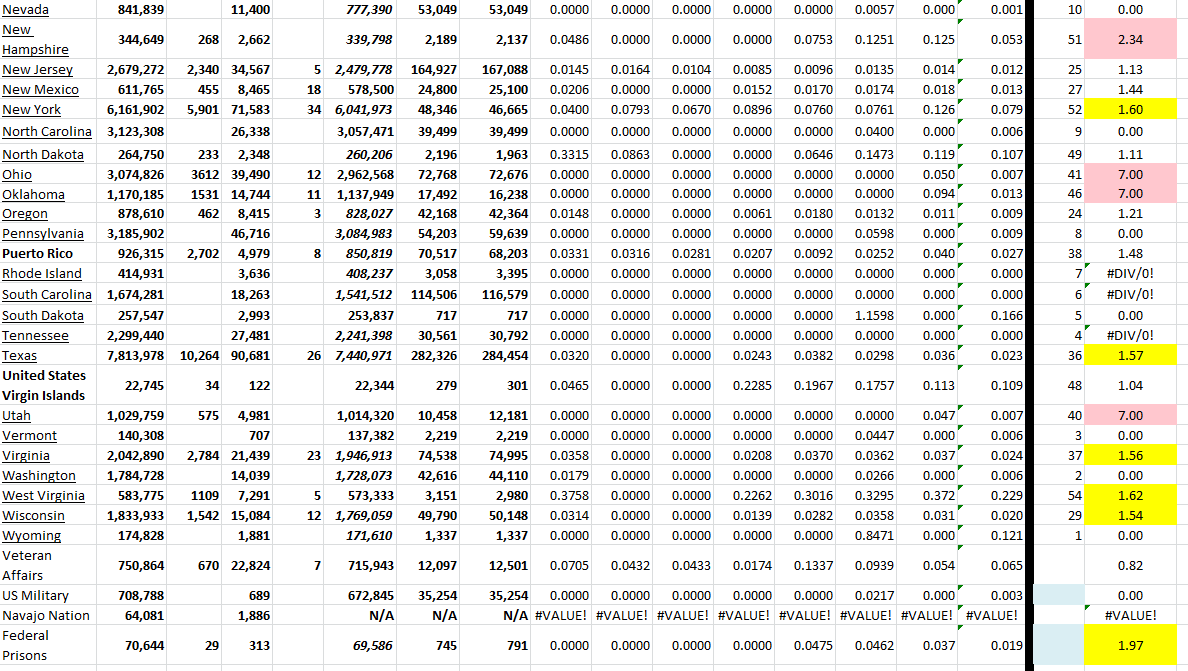Click the pink 7.00 cell for Utah

pos(1130,415)
